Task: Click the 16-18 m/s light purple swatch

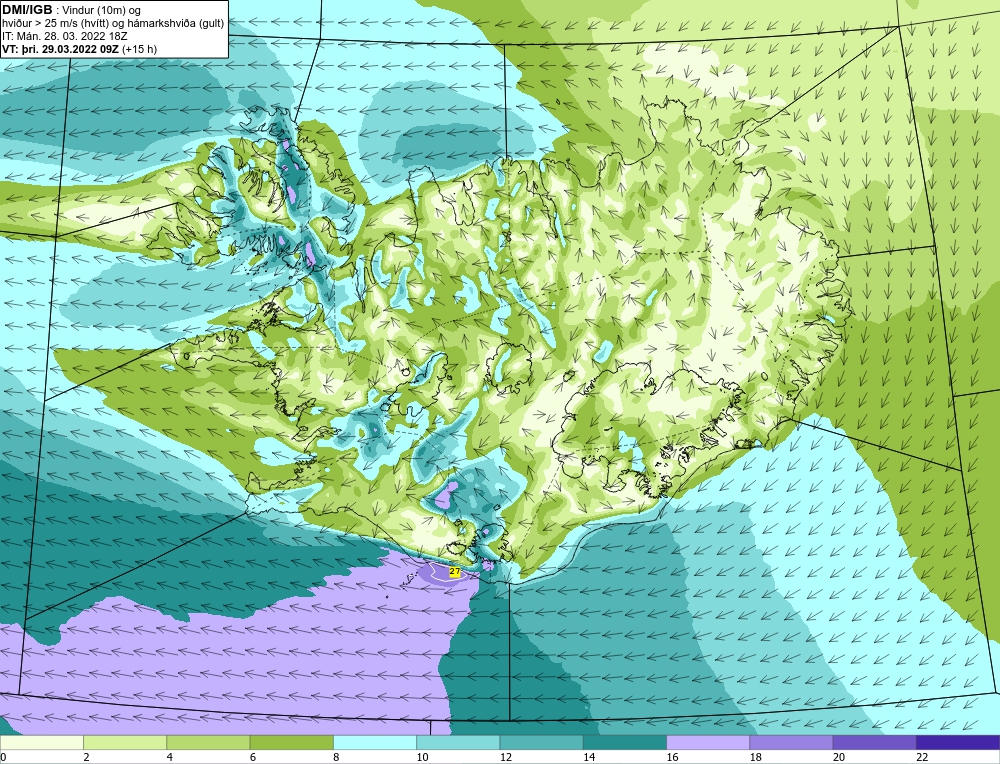Action: 708,742
